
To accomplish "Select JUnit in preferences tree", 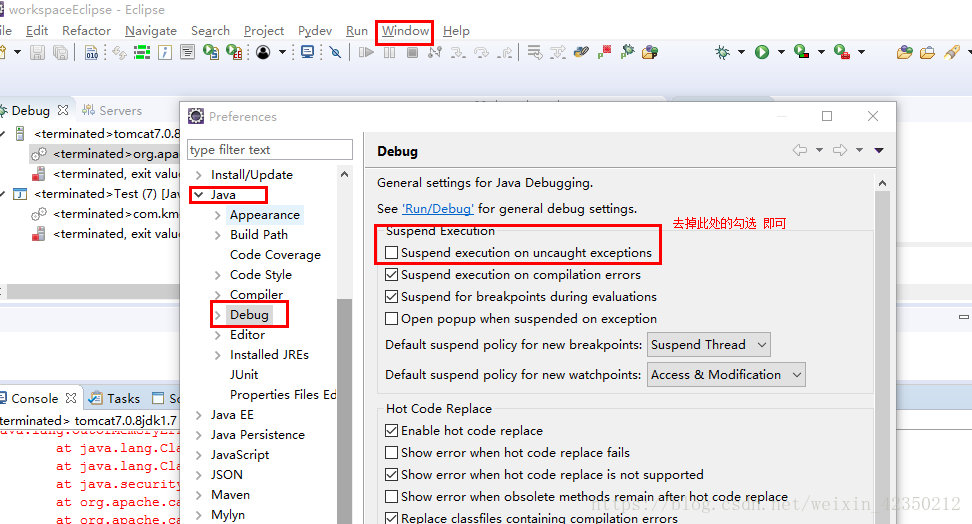I will [244, 375].
